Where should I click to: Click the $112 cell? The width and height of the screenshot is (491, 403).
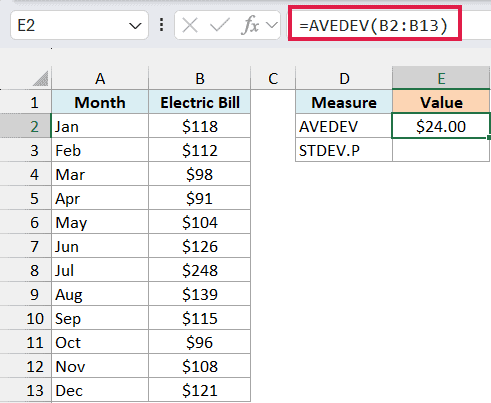(x=200, y=150)
